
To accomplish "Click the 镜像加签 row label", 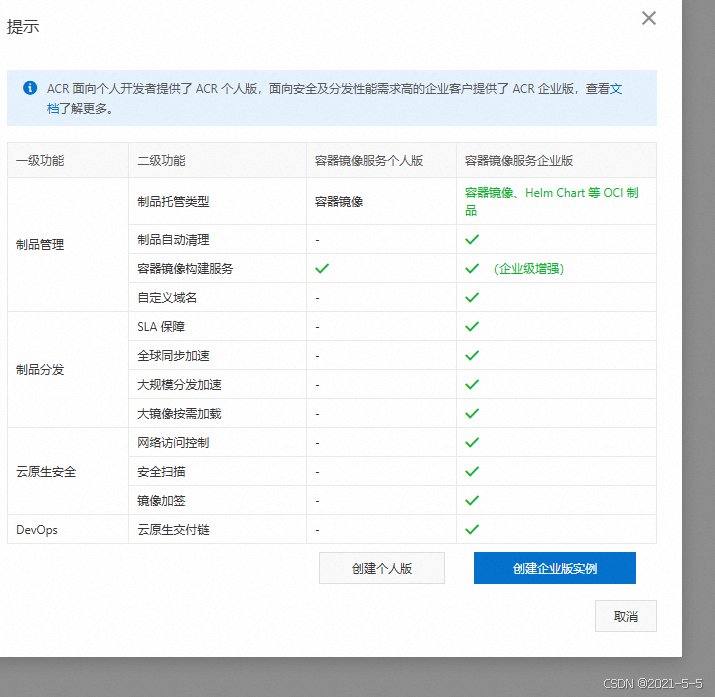I will [x=161, y=501].
